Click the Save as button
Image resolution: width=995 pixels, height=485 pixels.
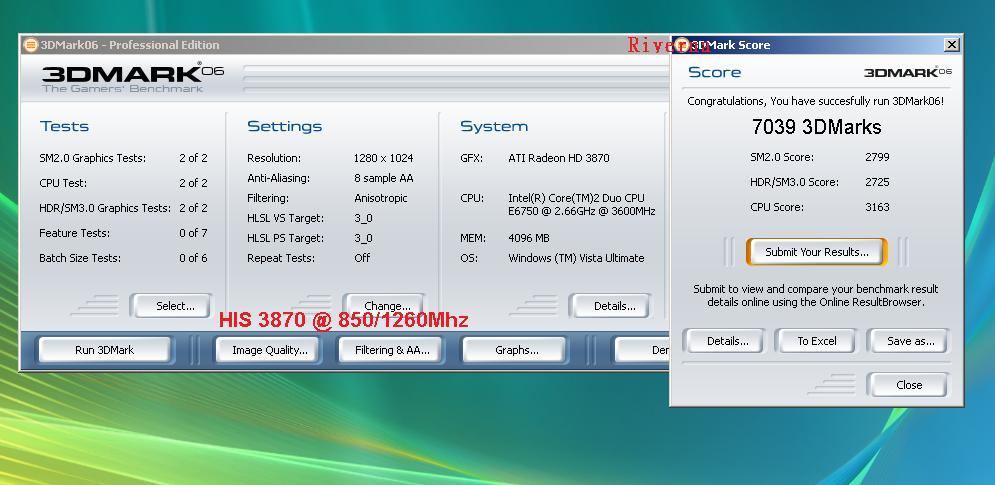click(909, 341)
